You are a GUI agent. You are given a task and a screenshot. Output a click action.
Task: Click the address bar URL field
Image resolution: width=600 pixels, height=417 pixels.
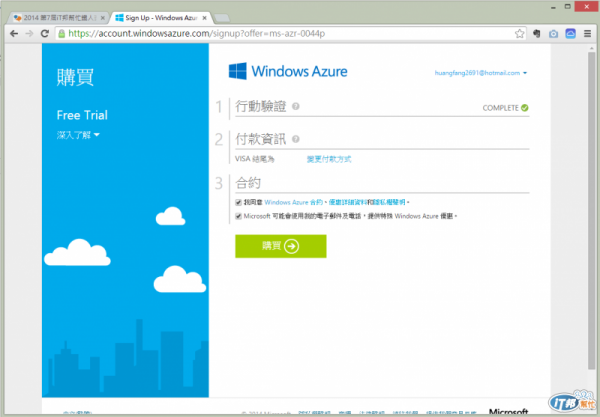289,34
